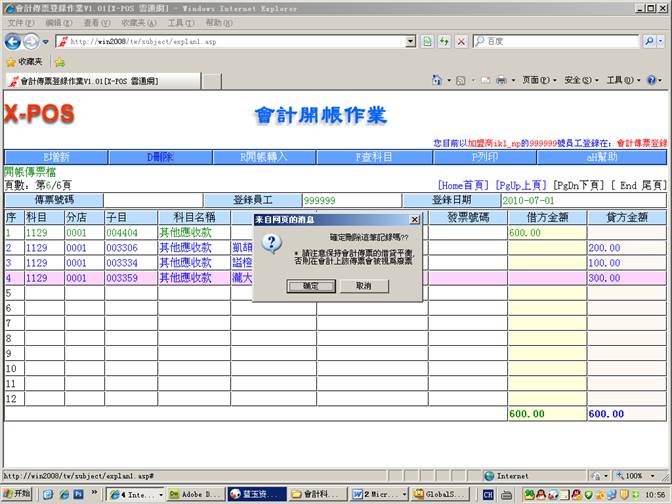Confirm deletion with 確定 button
This screenshot has width=672, height=504.
304,286
